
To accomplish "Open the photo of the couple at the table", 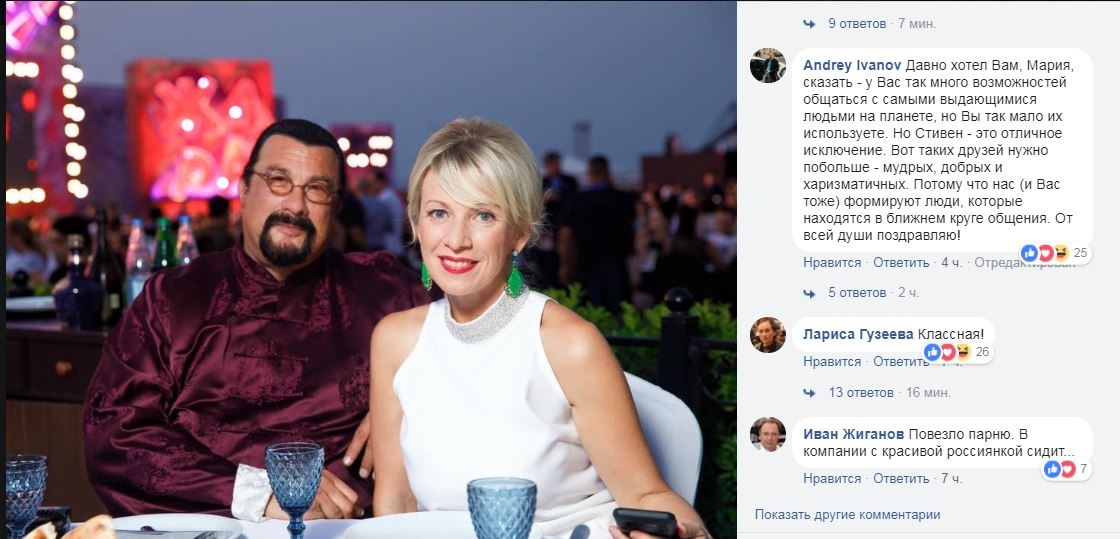I will (x=370, y=270).
